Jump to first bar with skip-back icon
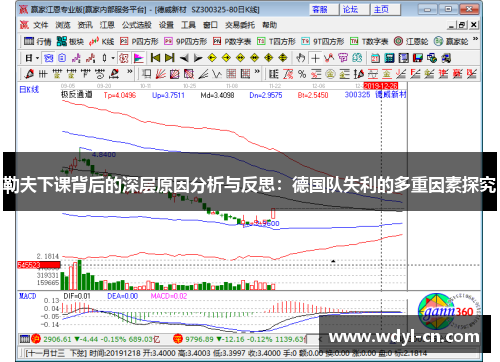The image size is (500, 362). [x=155, y=58]
